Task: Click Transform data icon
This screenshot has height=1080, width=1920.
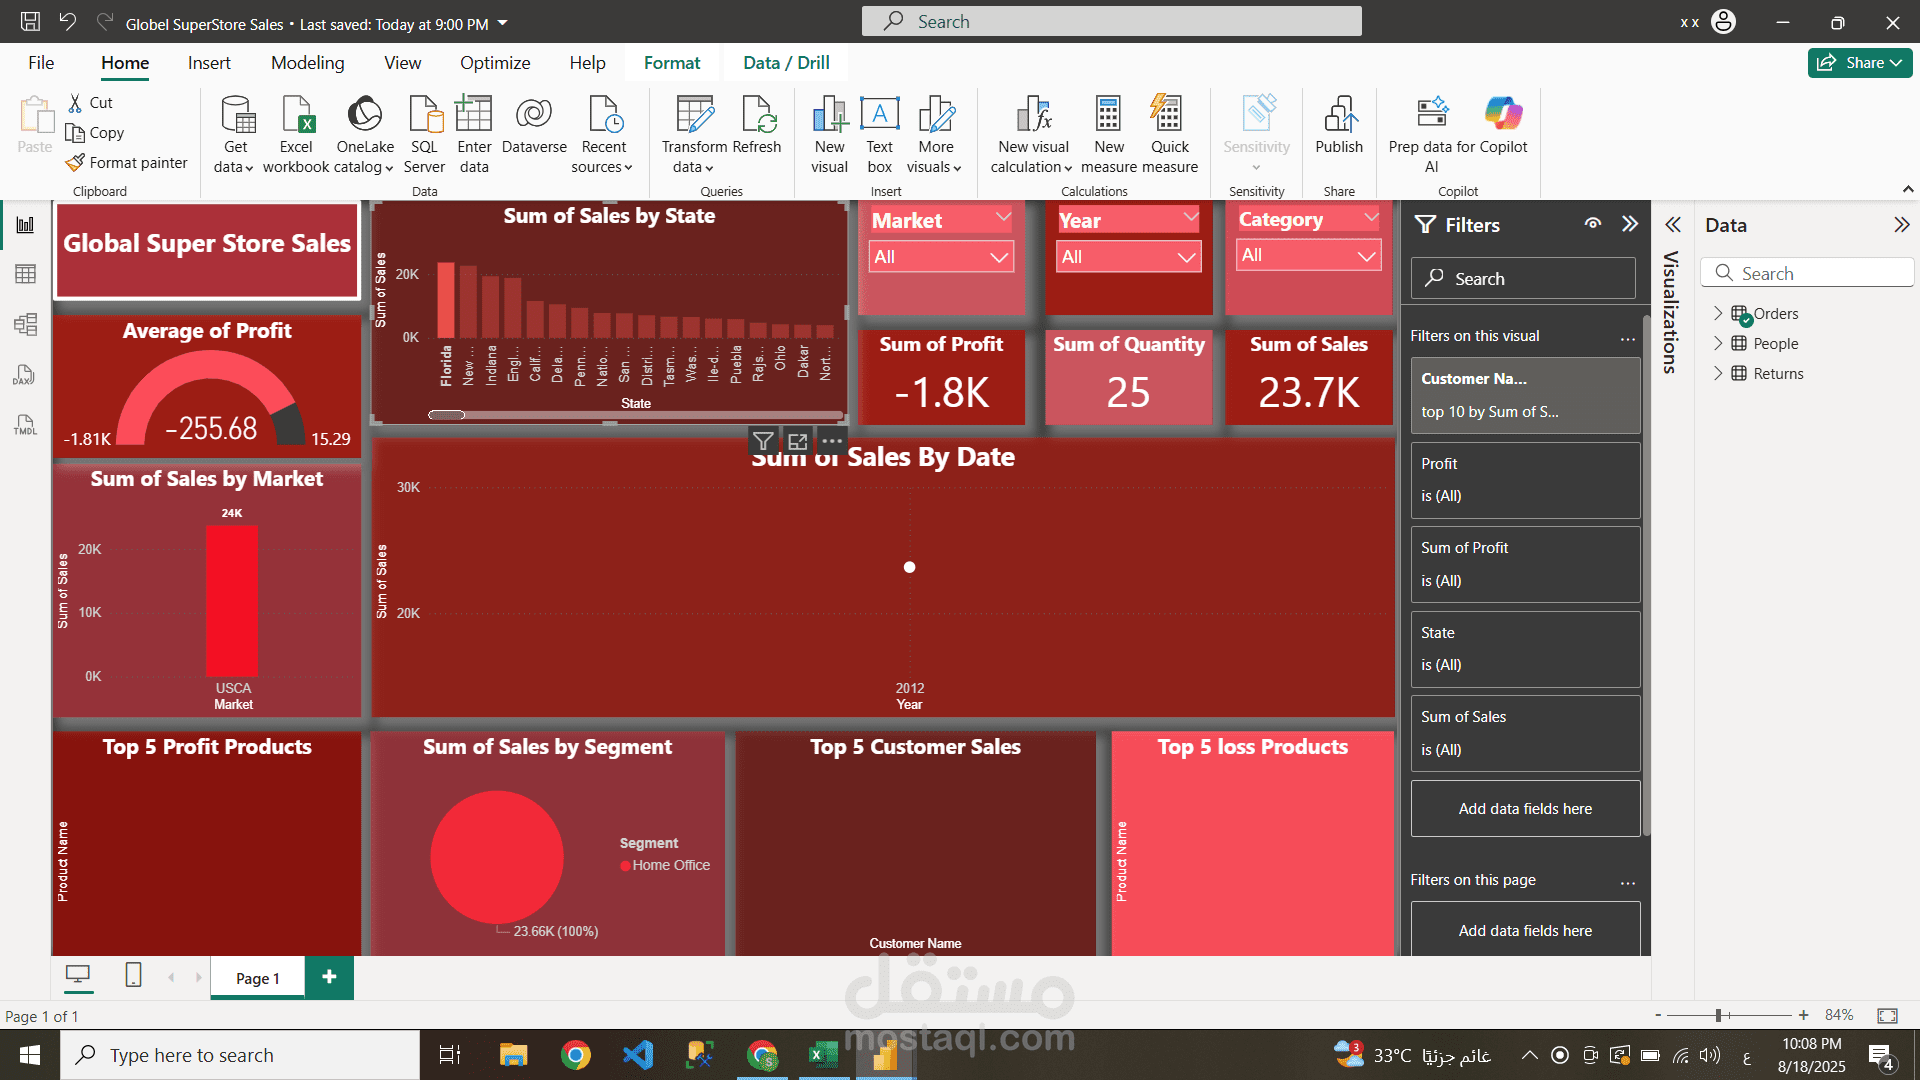Action: (694, 134)
